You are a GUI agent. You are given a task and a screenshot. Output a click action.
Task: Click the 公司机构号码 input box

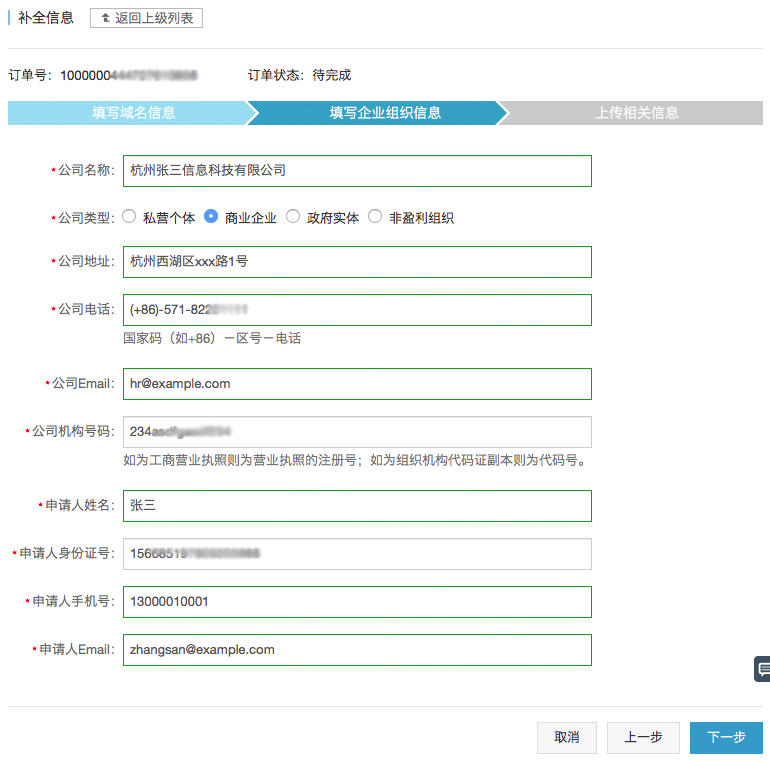pos(357,432)
